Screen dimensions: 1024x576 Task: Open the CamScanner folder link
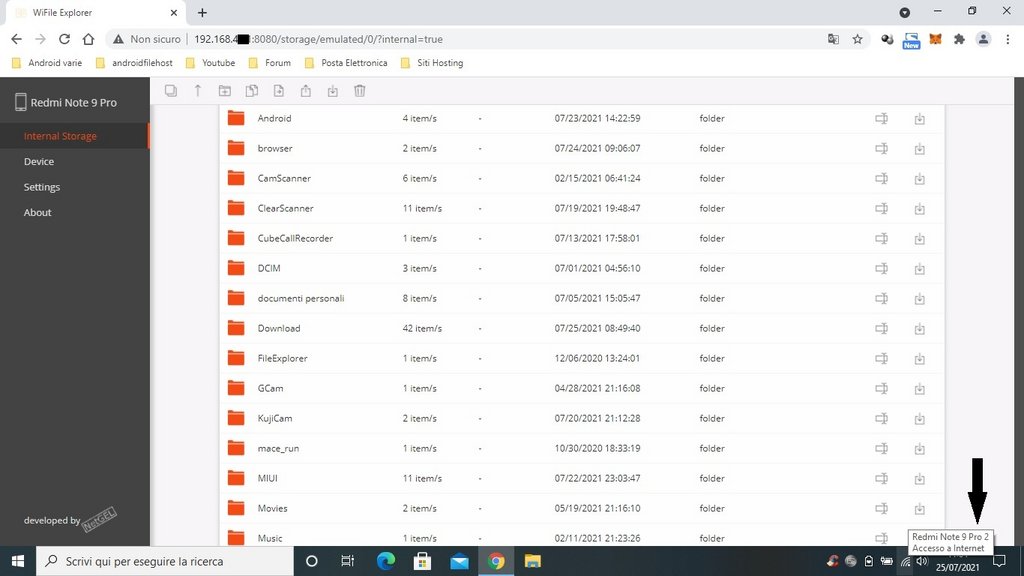point(284,178)
